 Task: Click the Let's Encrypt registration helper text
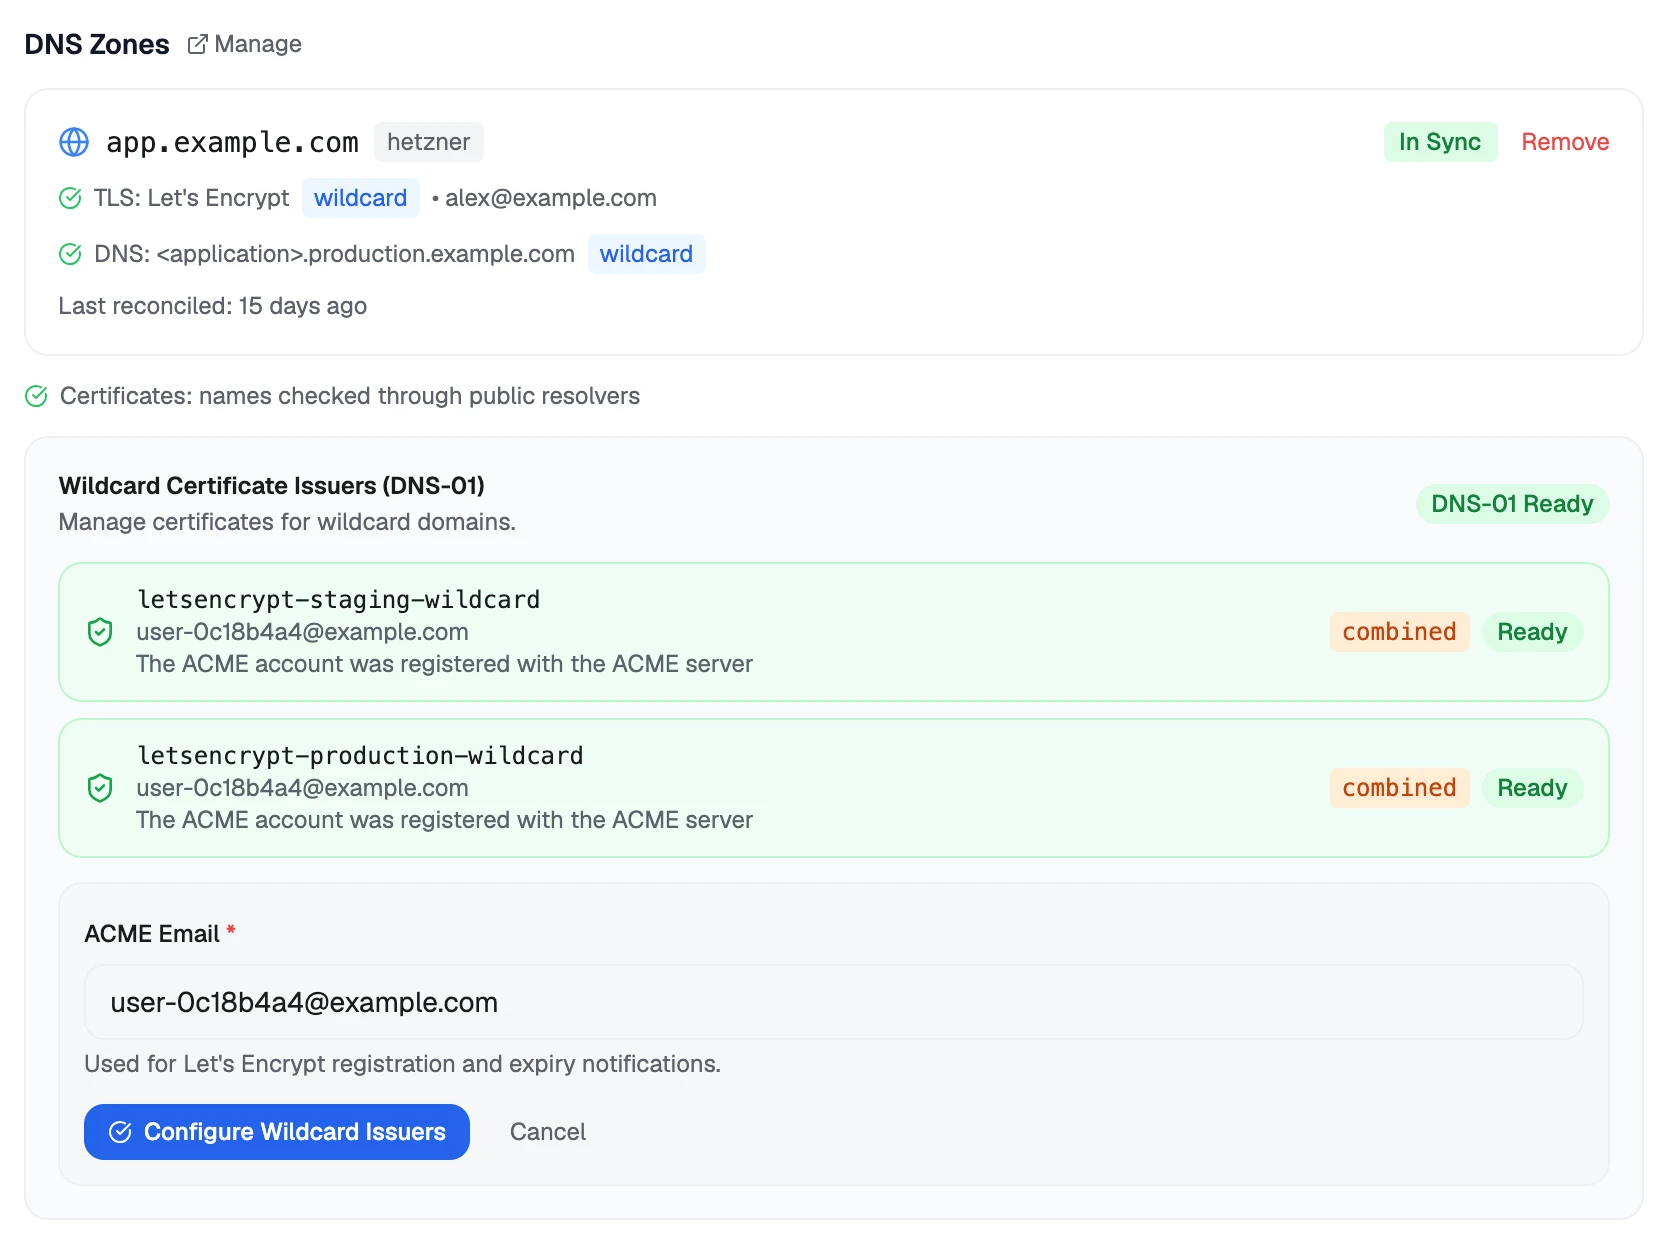point(402,1064)
